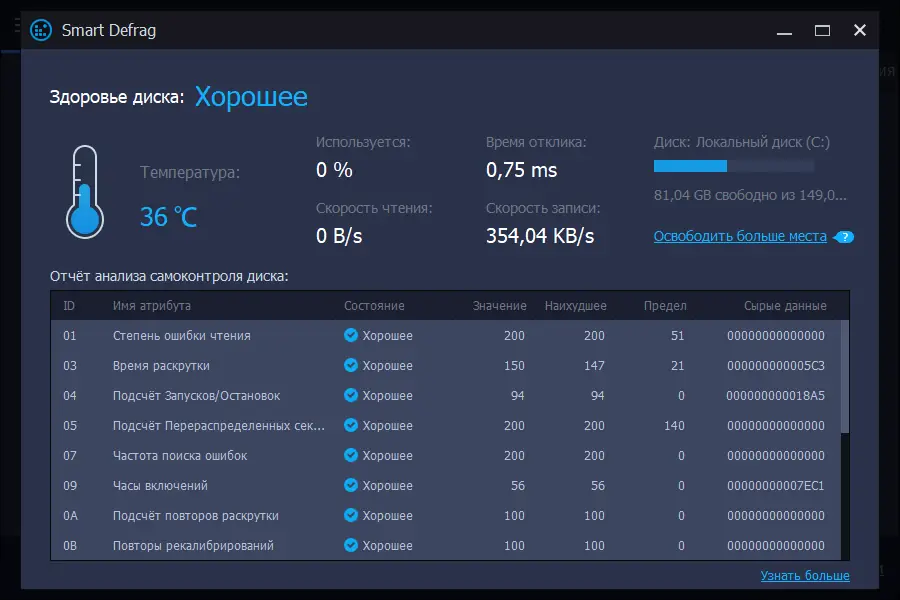Open the Освободить больше места link
The image size is (900, 600).
[x=740, y=237]
